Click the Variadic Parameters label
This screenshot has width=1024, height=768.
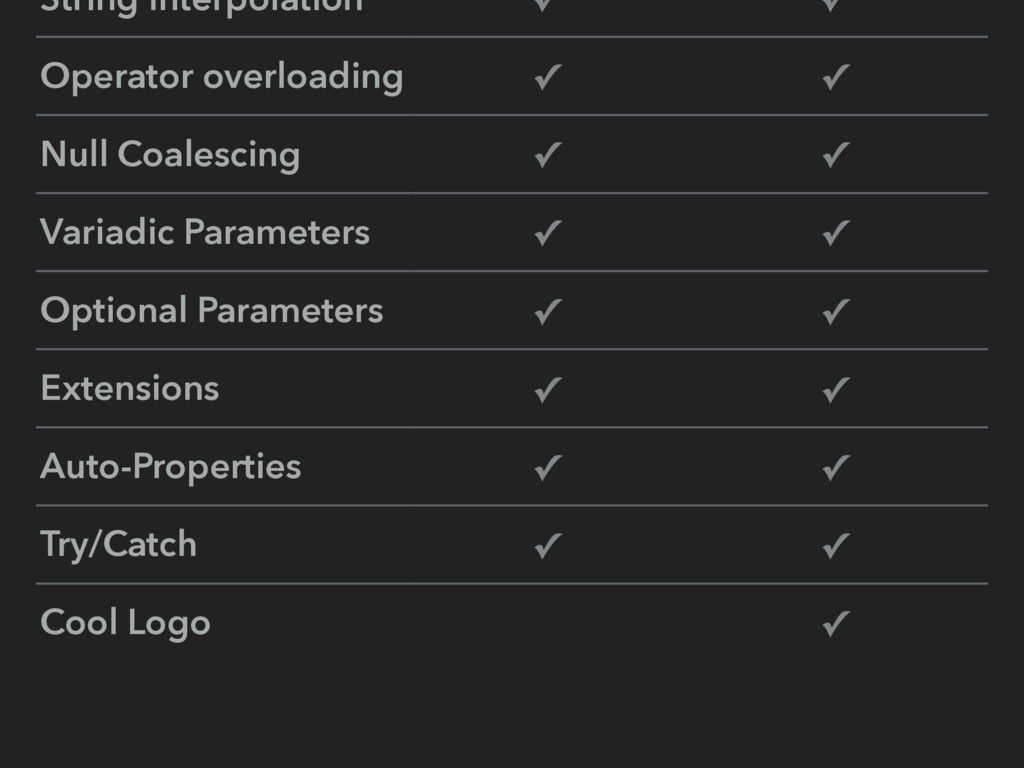(x=205, y=233)
